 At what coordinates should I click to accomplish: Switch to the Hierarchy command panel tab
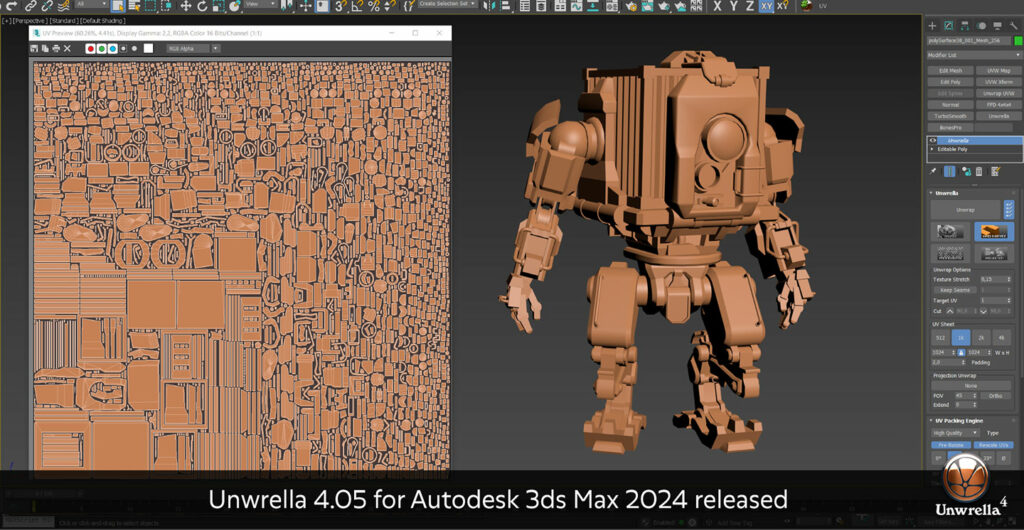tap(965, 26)
